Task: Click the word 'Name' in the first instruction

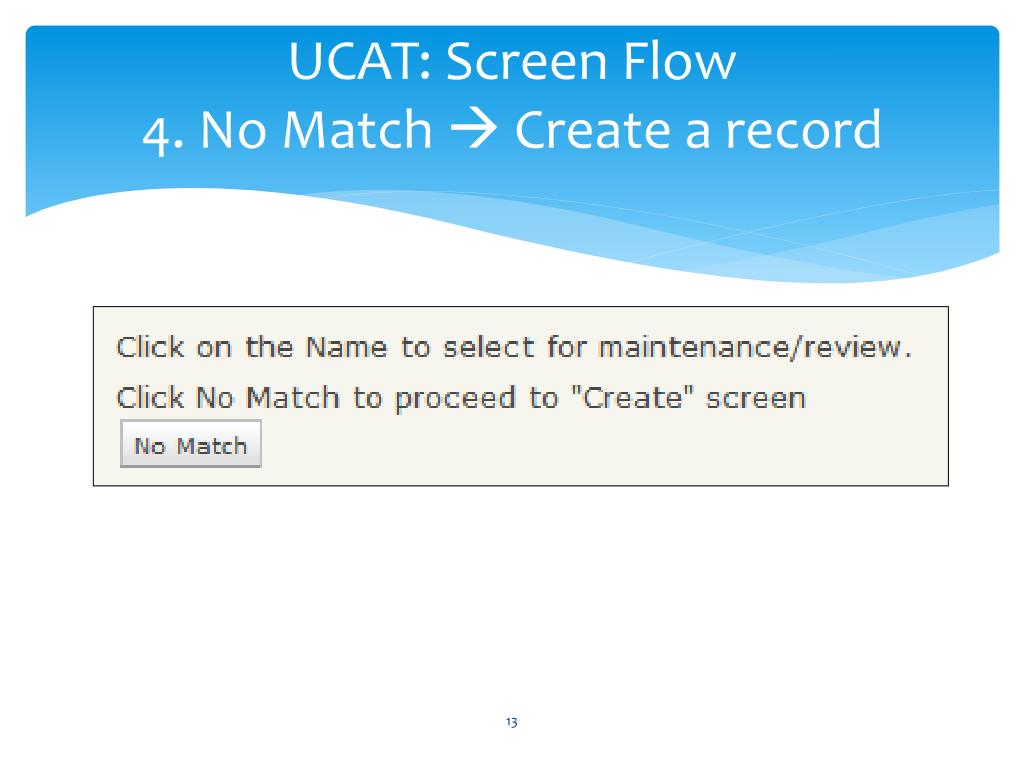Action: [347, 347]
